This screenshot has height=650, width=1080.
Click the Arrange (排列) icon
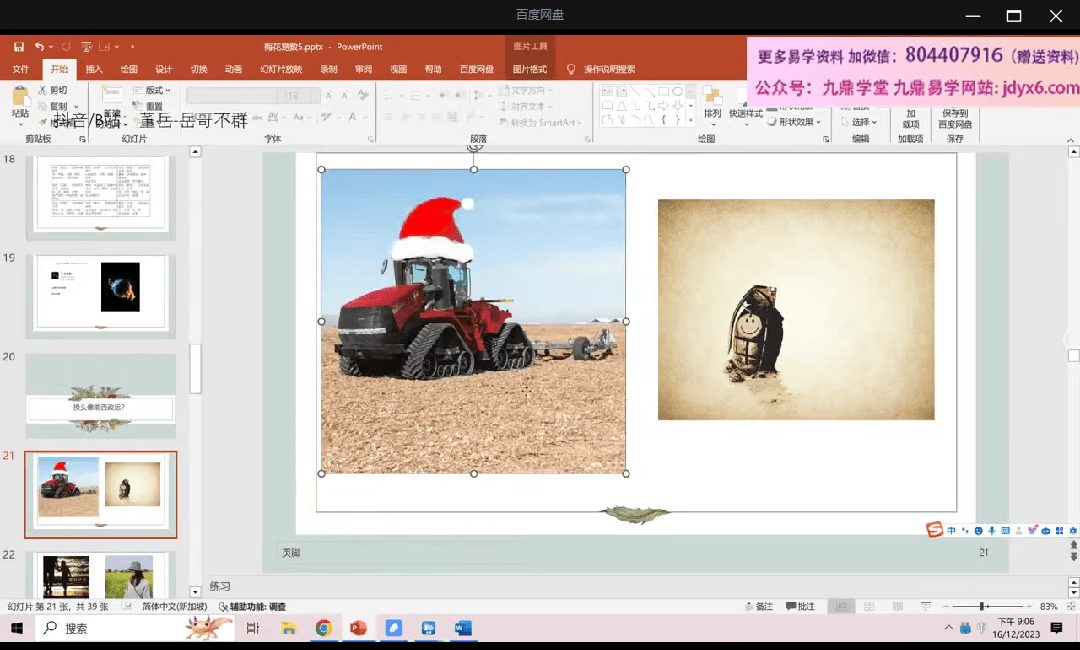pos(712,100)
